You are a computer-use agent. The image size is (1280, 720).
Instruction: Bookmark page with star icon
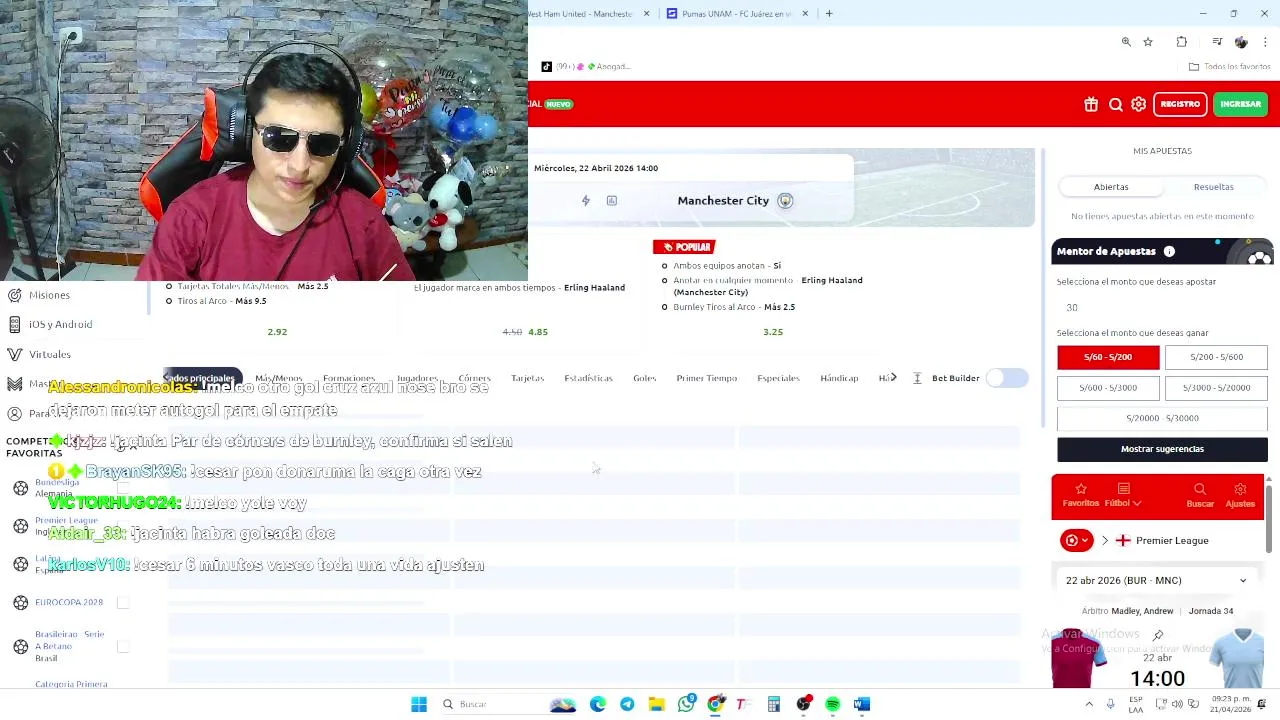1148,42
